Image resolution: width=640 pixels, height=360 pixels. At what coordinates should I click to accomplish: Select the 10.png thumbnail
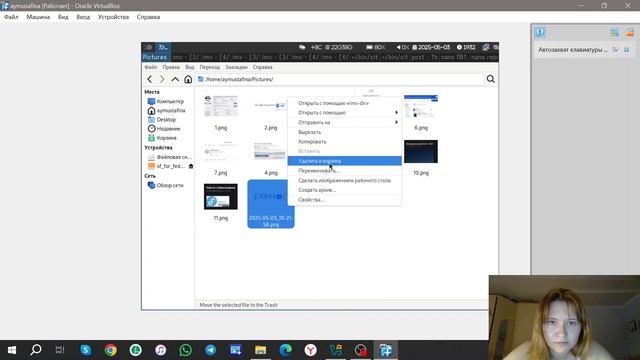(x=421, y=151)
